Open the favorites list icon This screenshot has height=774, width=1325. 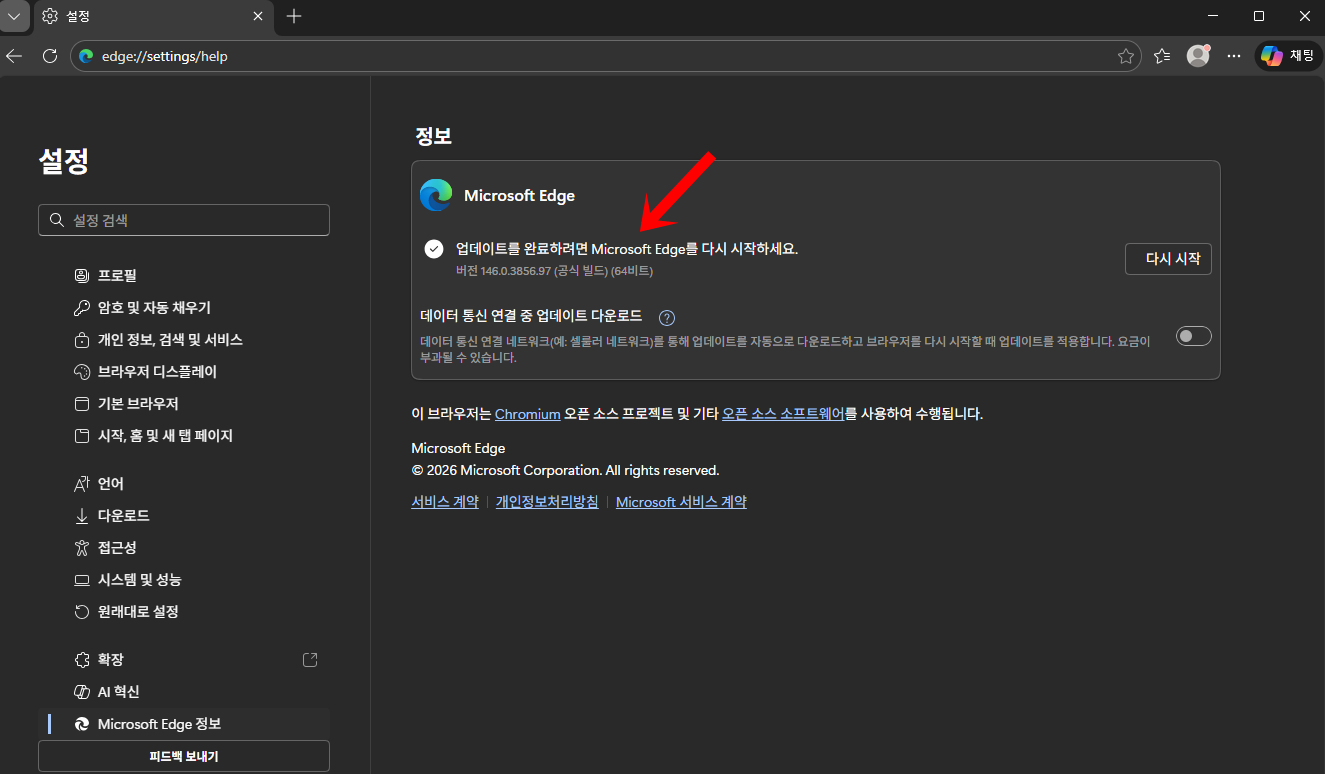click(x=1162, y=56)
